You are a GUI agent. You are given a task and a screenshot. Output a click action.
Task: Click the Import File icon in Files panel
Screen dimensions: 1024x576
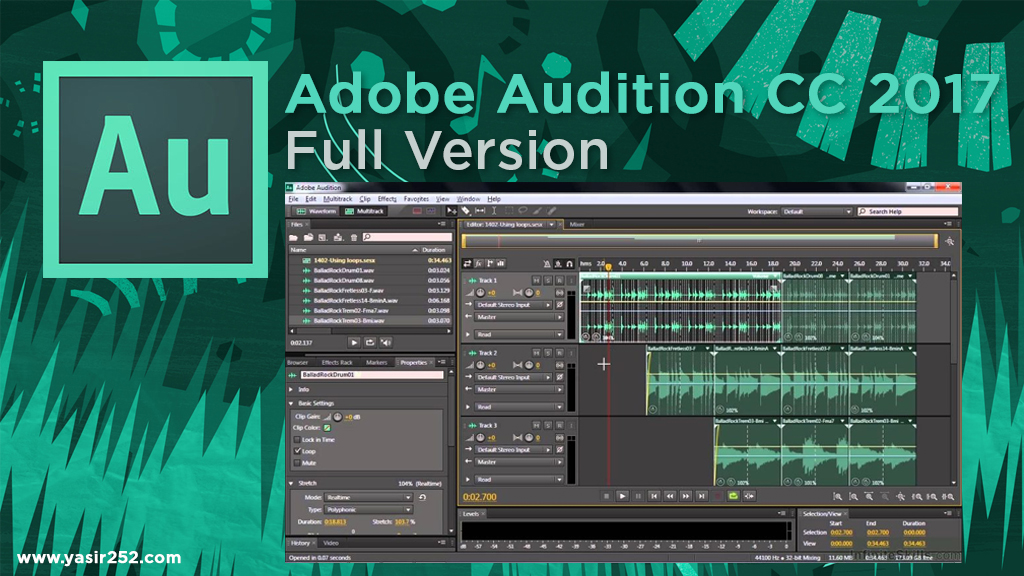308,237
